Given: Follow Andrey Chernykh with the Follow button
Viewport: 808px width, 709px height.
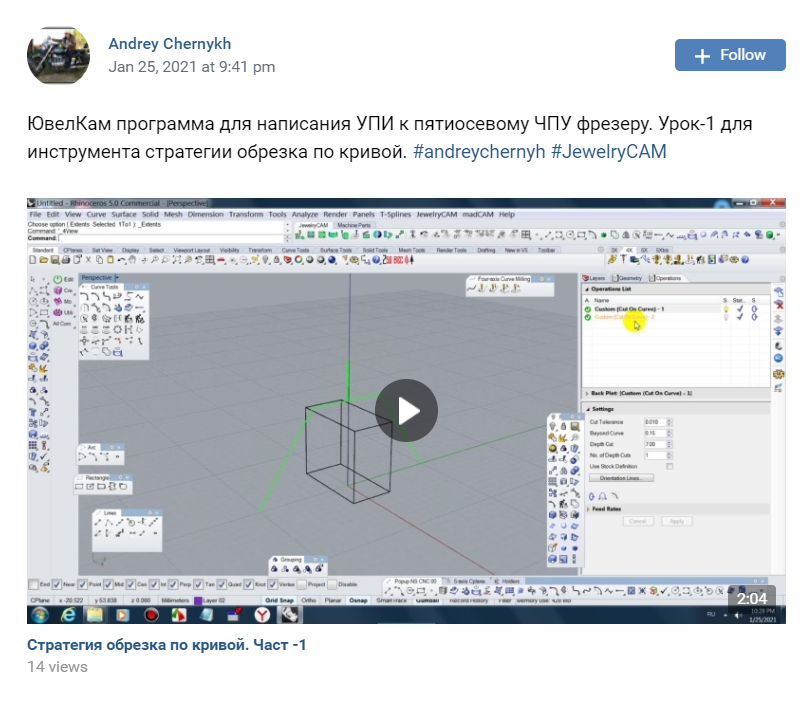Looking at the screenshot, I should click(730, 55).
